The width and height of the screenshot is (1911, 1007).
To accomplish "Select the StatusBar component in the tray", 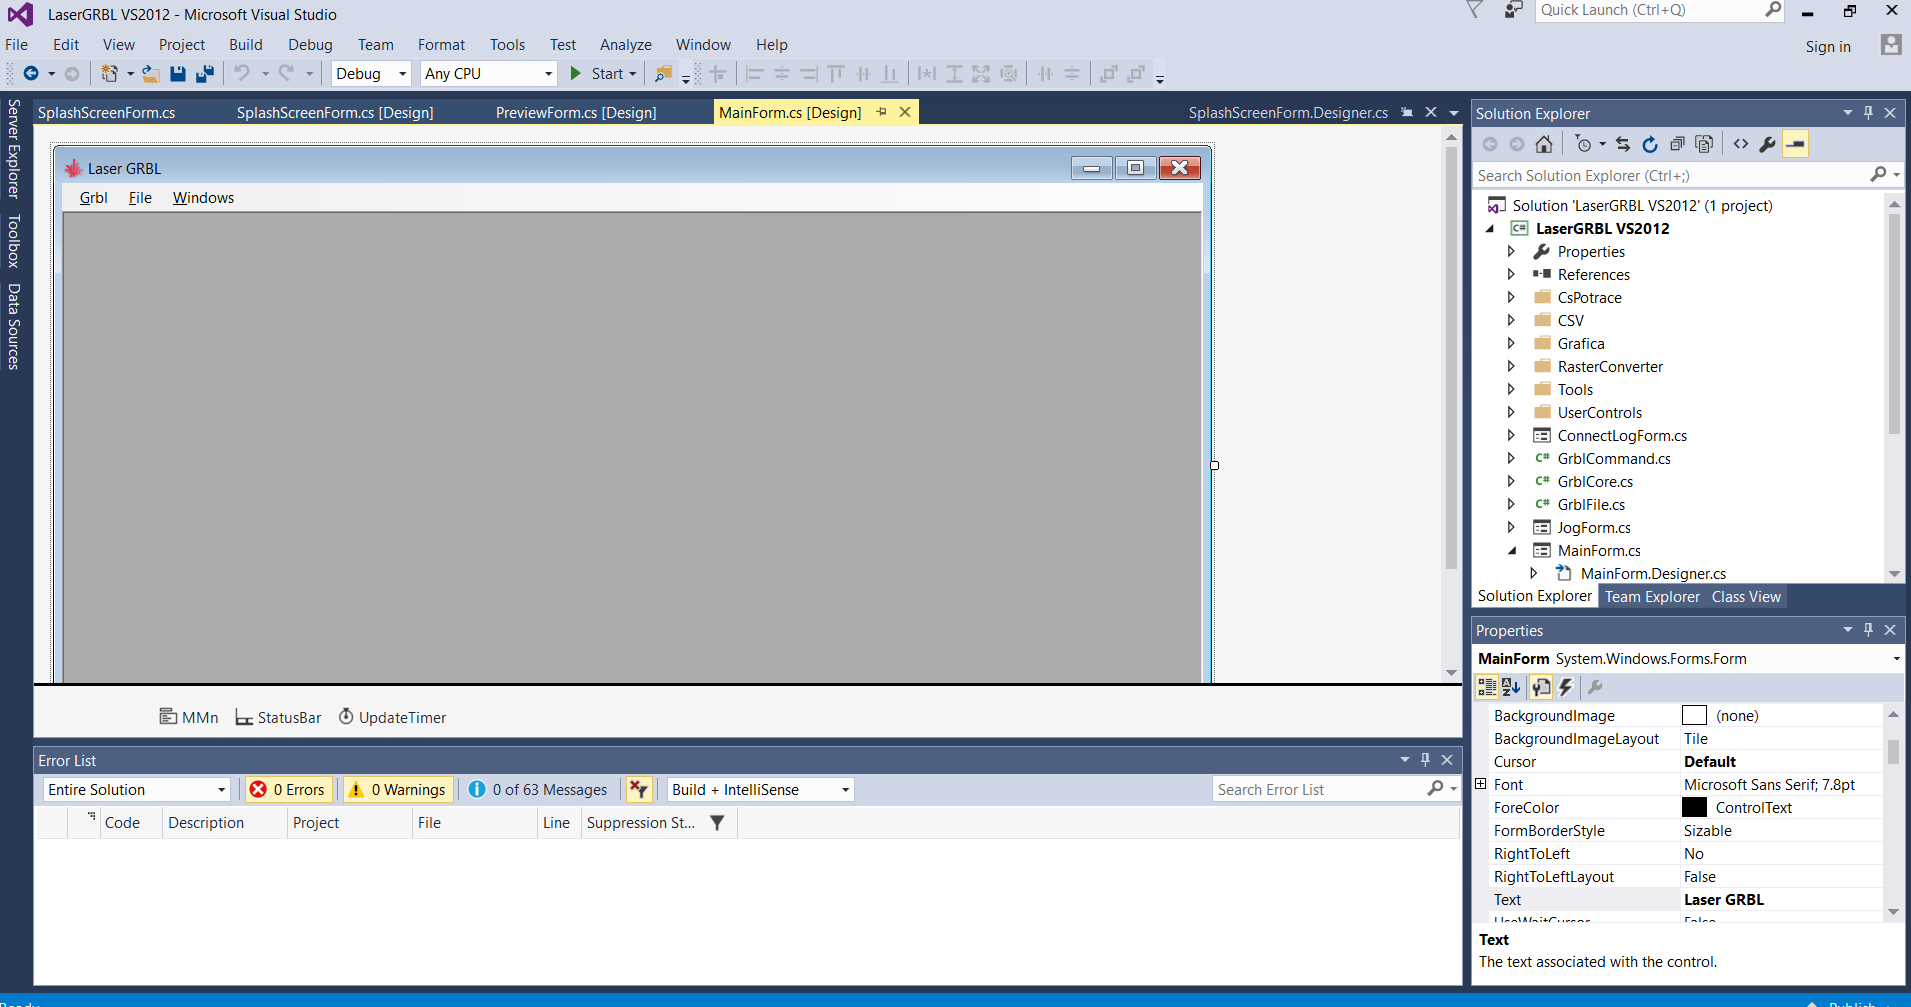I will click(278, 717).
